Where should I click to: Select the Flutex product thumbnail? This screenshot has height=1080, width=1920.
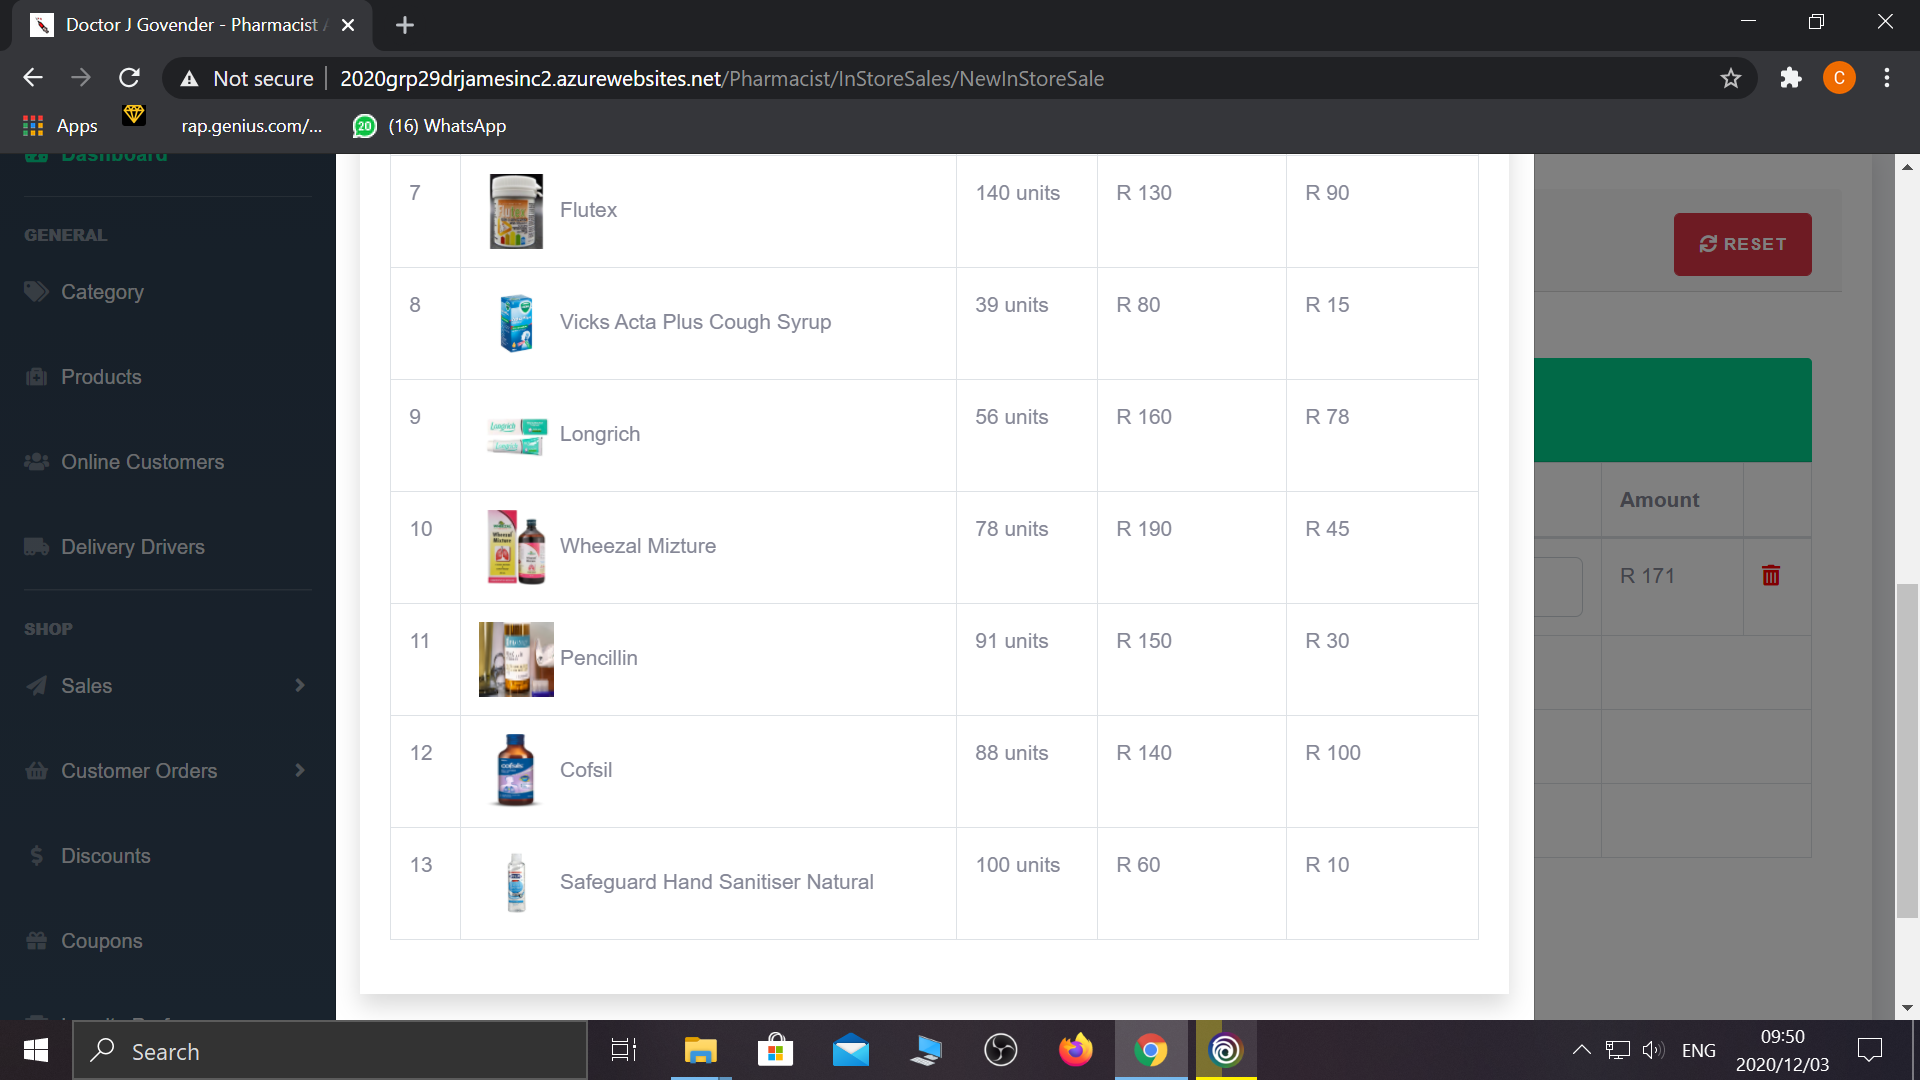(x=516, y=211)
